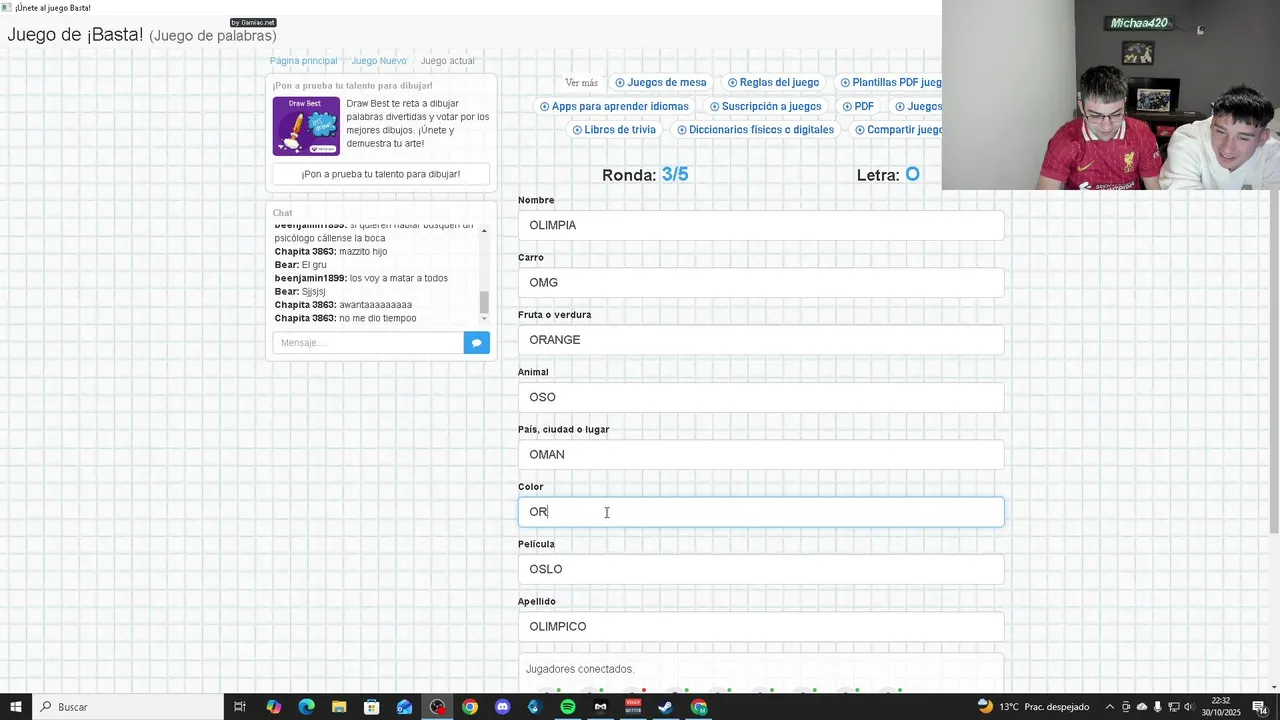Click the Carro field containing OMG
1280x720 pixels.
761,282
